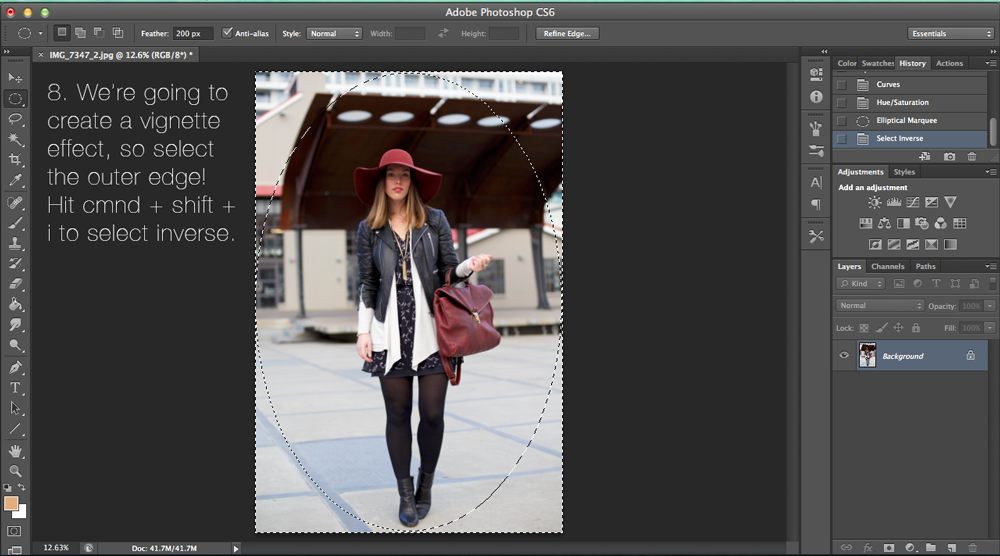Select the Lasso tool
Image resolution: width=1000 pixels, height=556 pixels.
15,119
